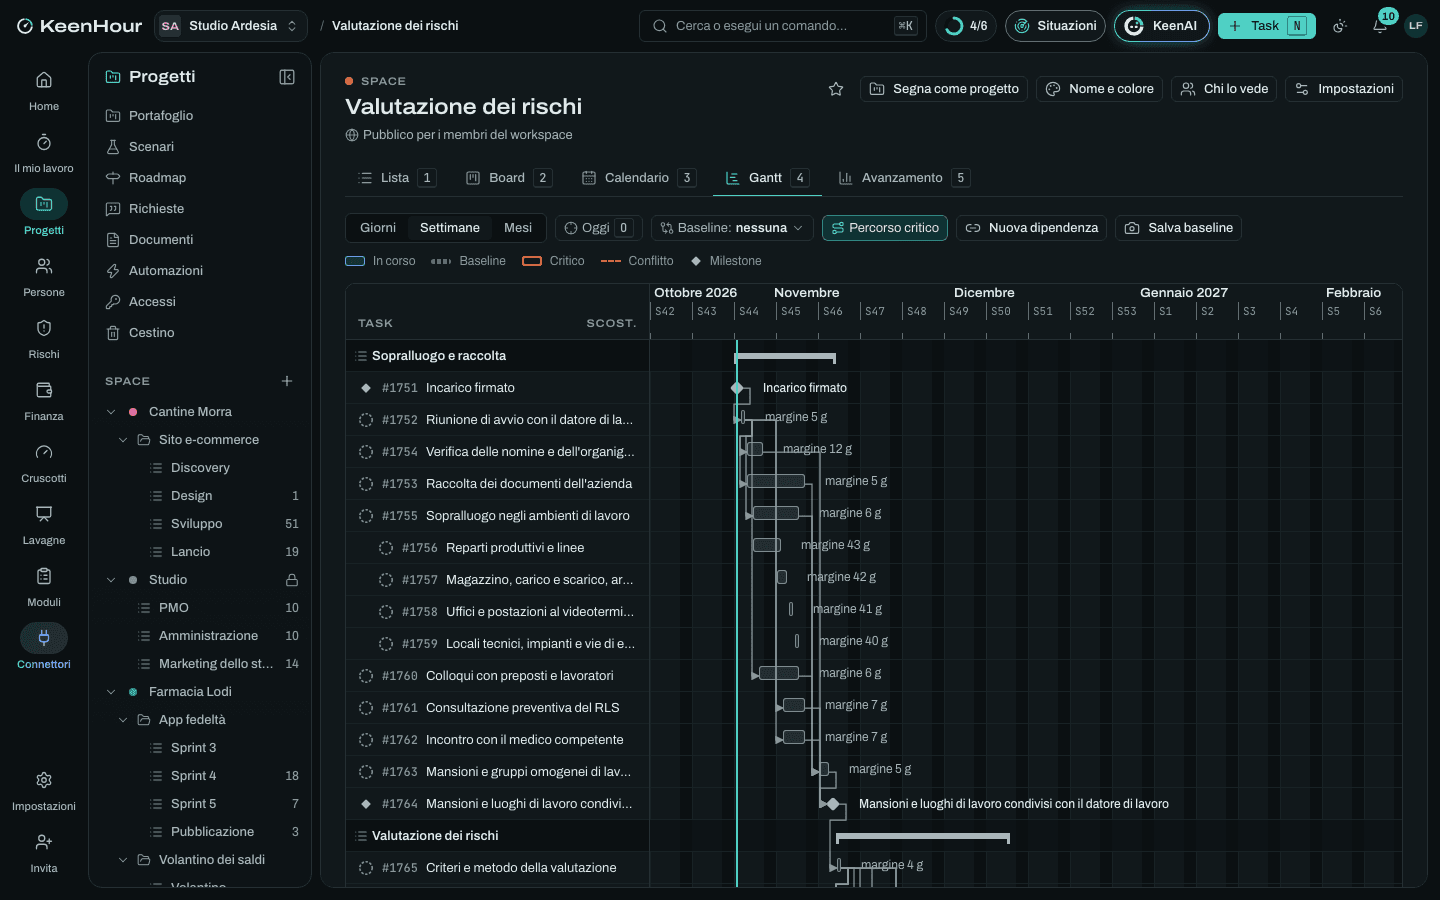This screenshot has width=1440, height=900.
Task: Open the Studio Ardesia workspace switcher
Action: click(x=231, y=26)
